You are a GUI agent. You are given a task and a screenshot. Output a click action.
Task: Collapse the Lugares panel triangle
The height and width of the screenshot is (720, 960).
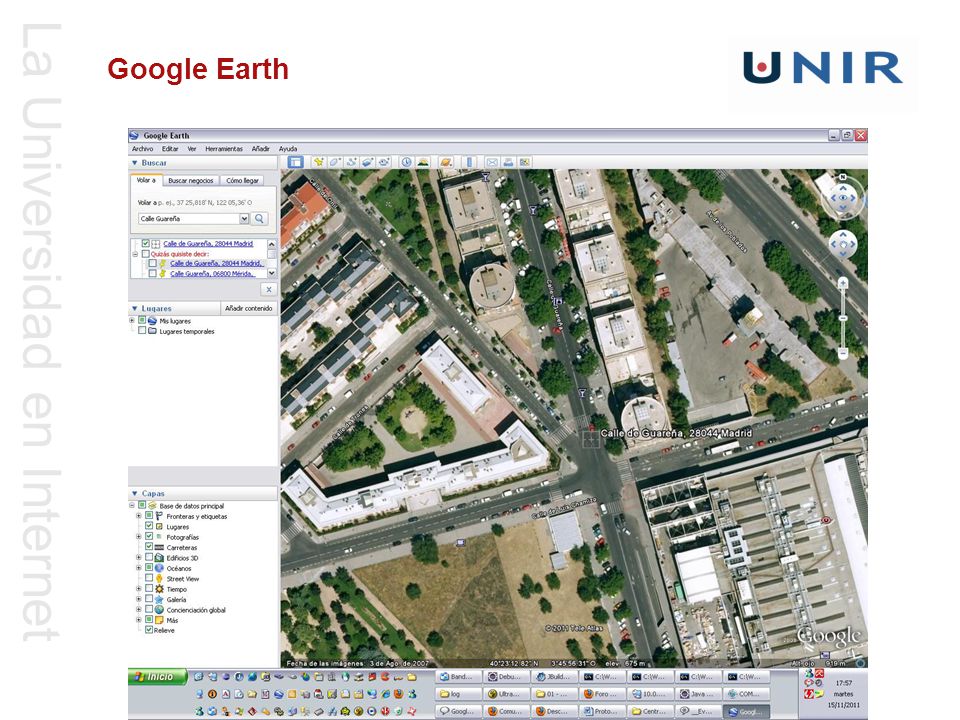point(135,309)
